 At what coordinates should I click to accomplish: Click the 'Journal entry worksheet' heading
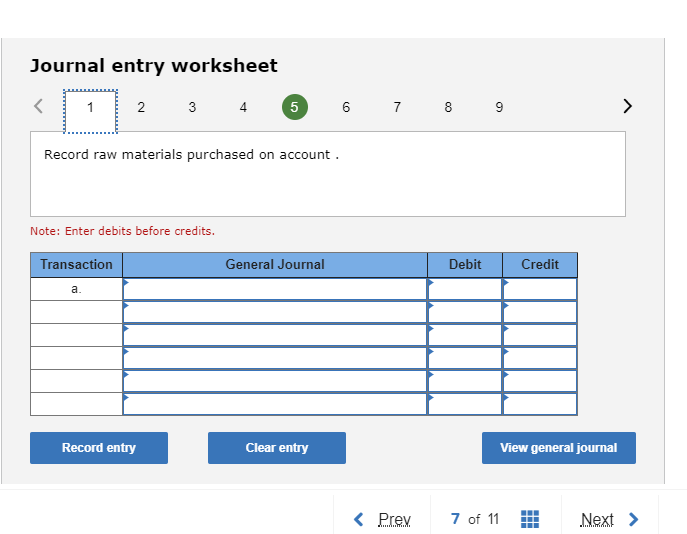click(154, 66)
